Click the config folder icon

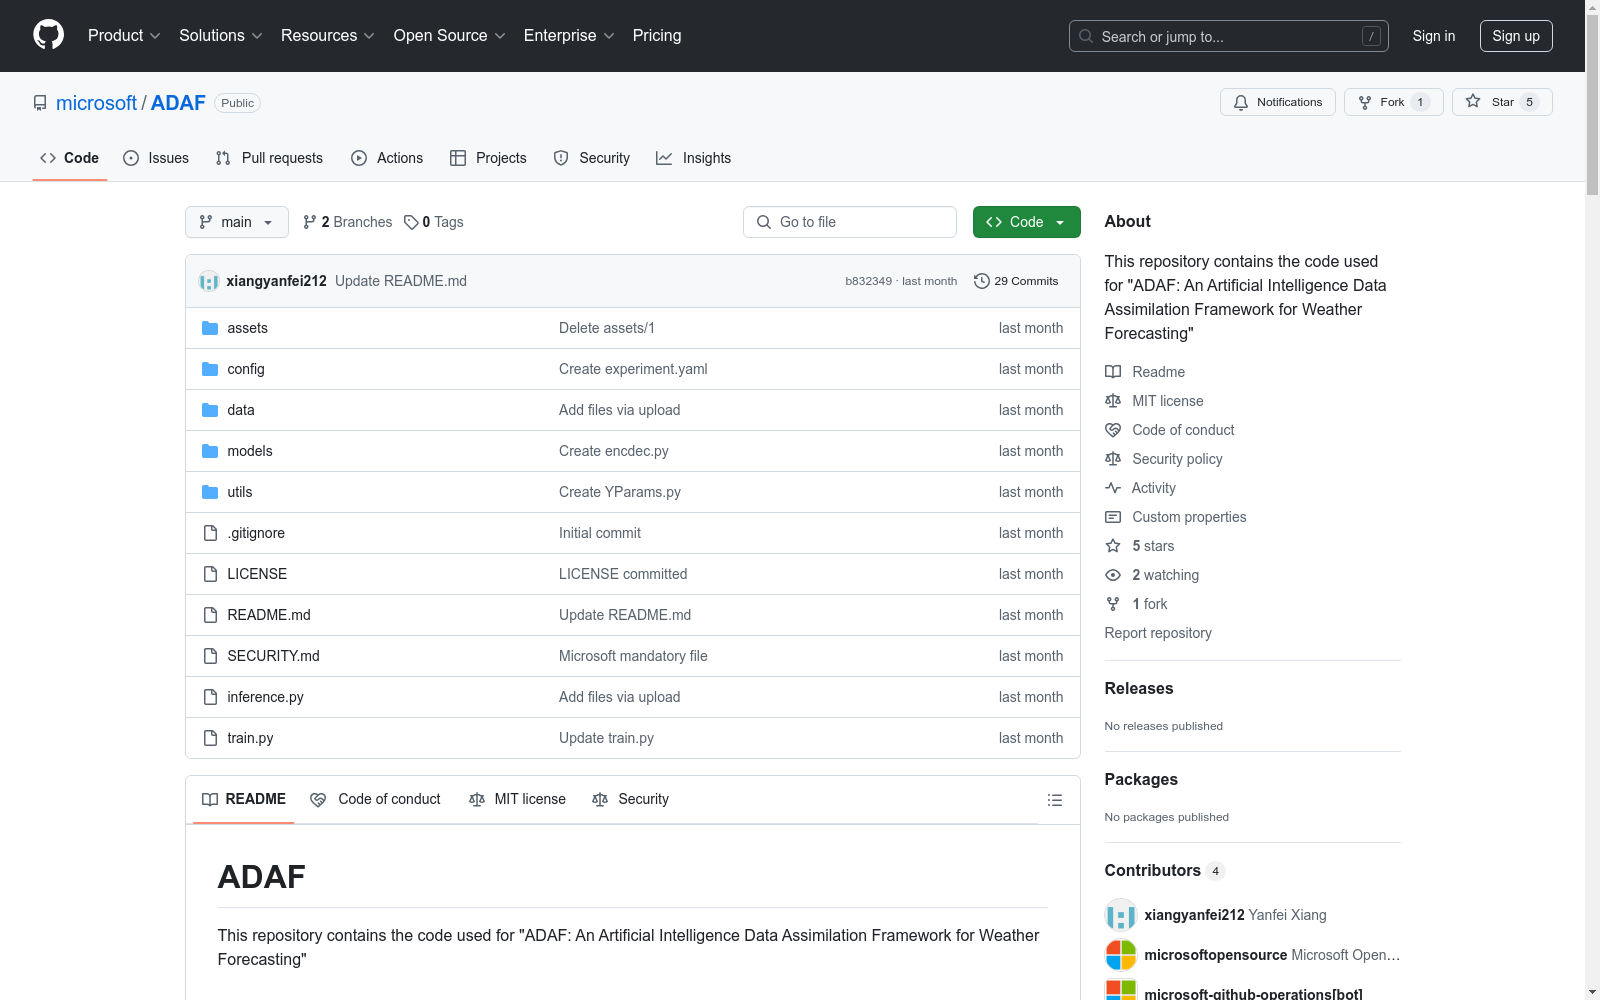point(210,369)
